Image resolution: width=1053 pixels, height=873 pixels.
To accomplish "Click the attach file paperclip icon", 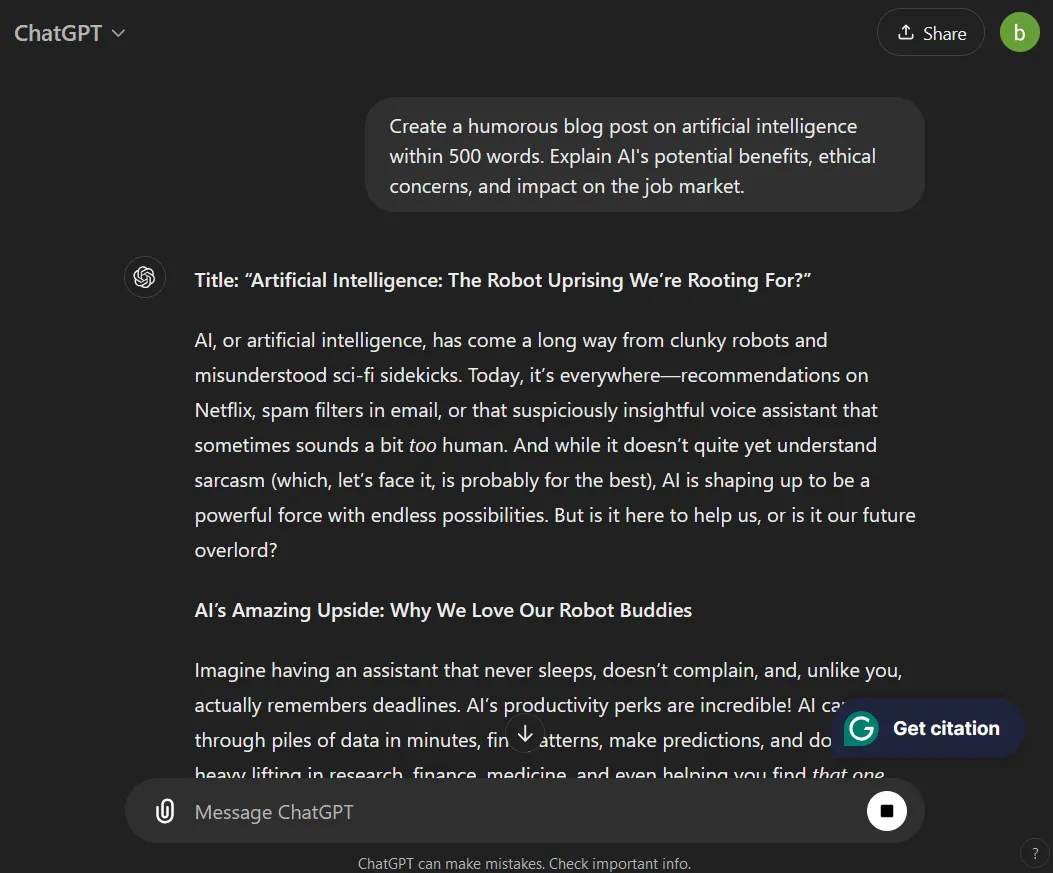I will [165, 811].
